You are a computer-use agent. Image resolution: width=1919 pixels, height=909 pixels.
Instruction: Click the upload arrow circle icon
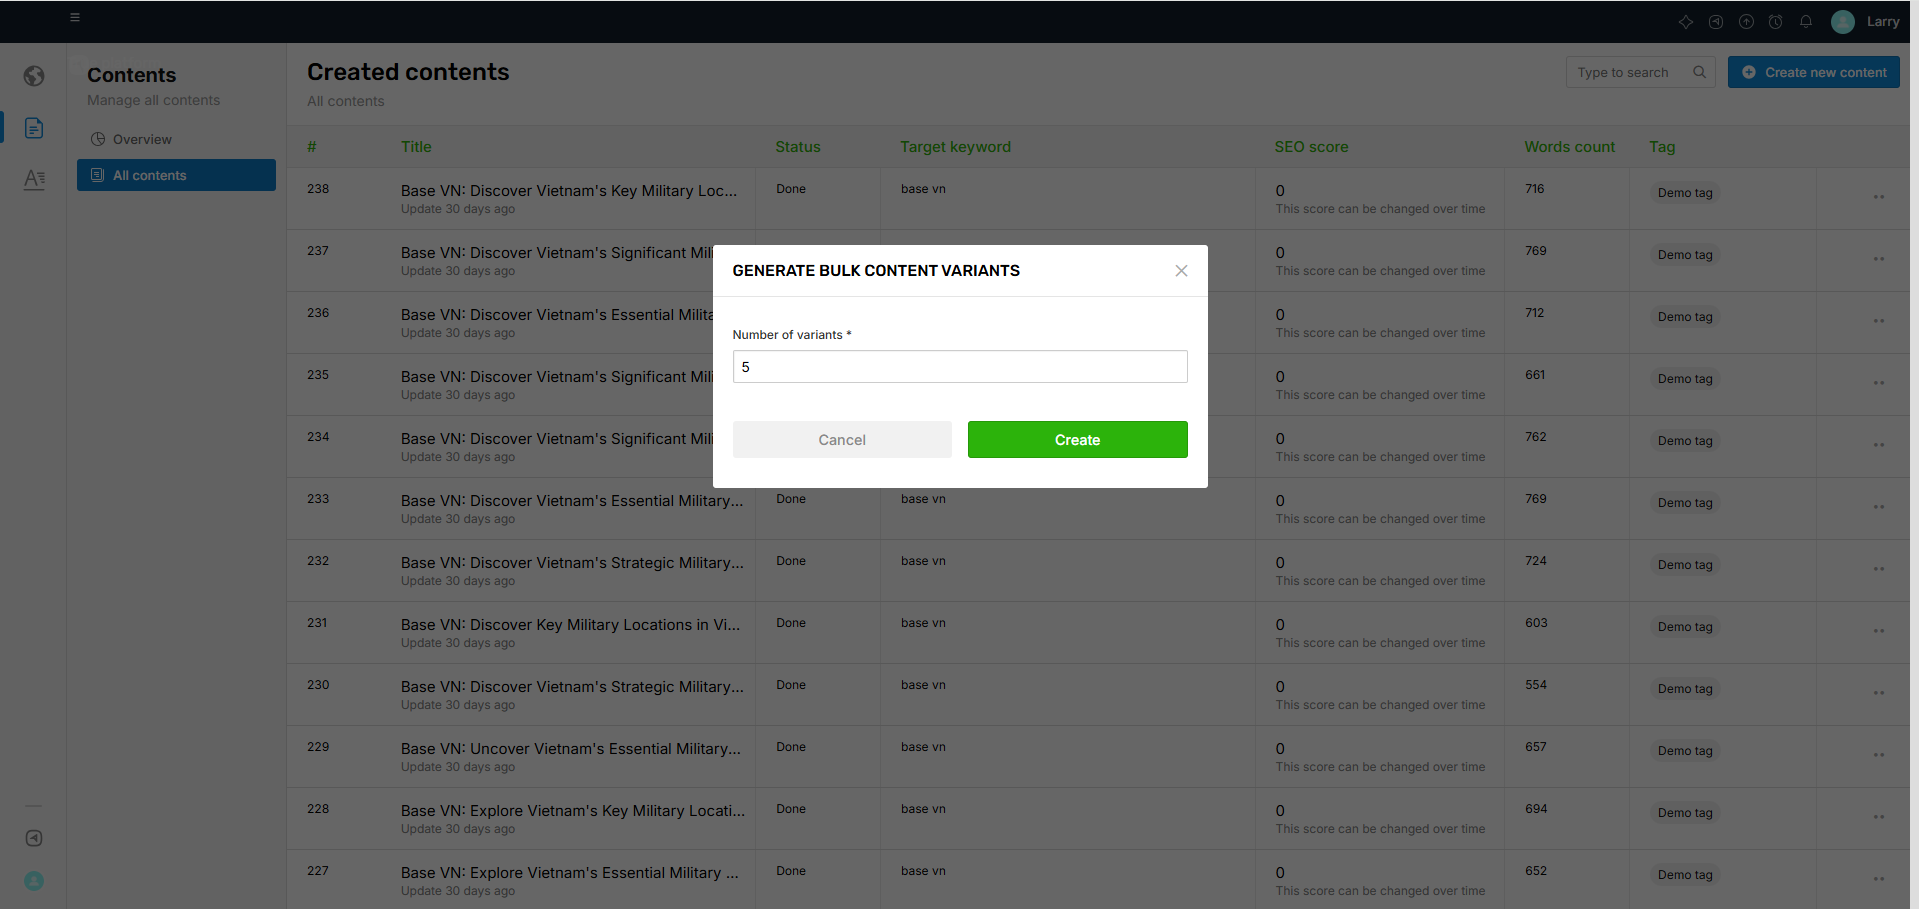tap(1746, 21)
